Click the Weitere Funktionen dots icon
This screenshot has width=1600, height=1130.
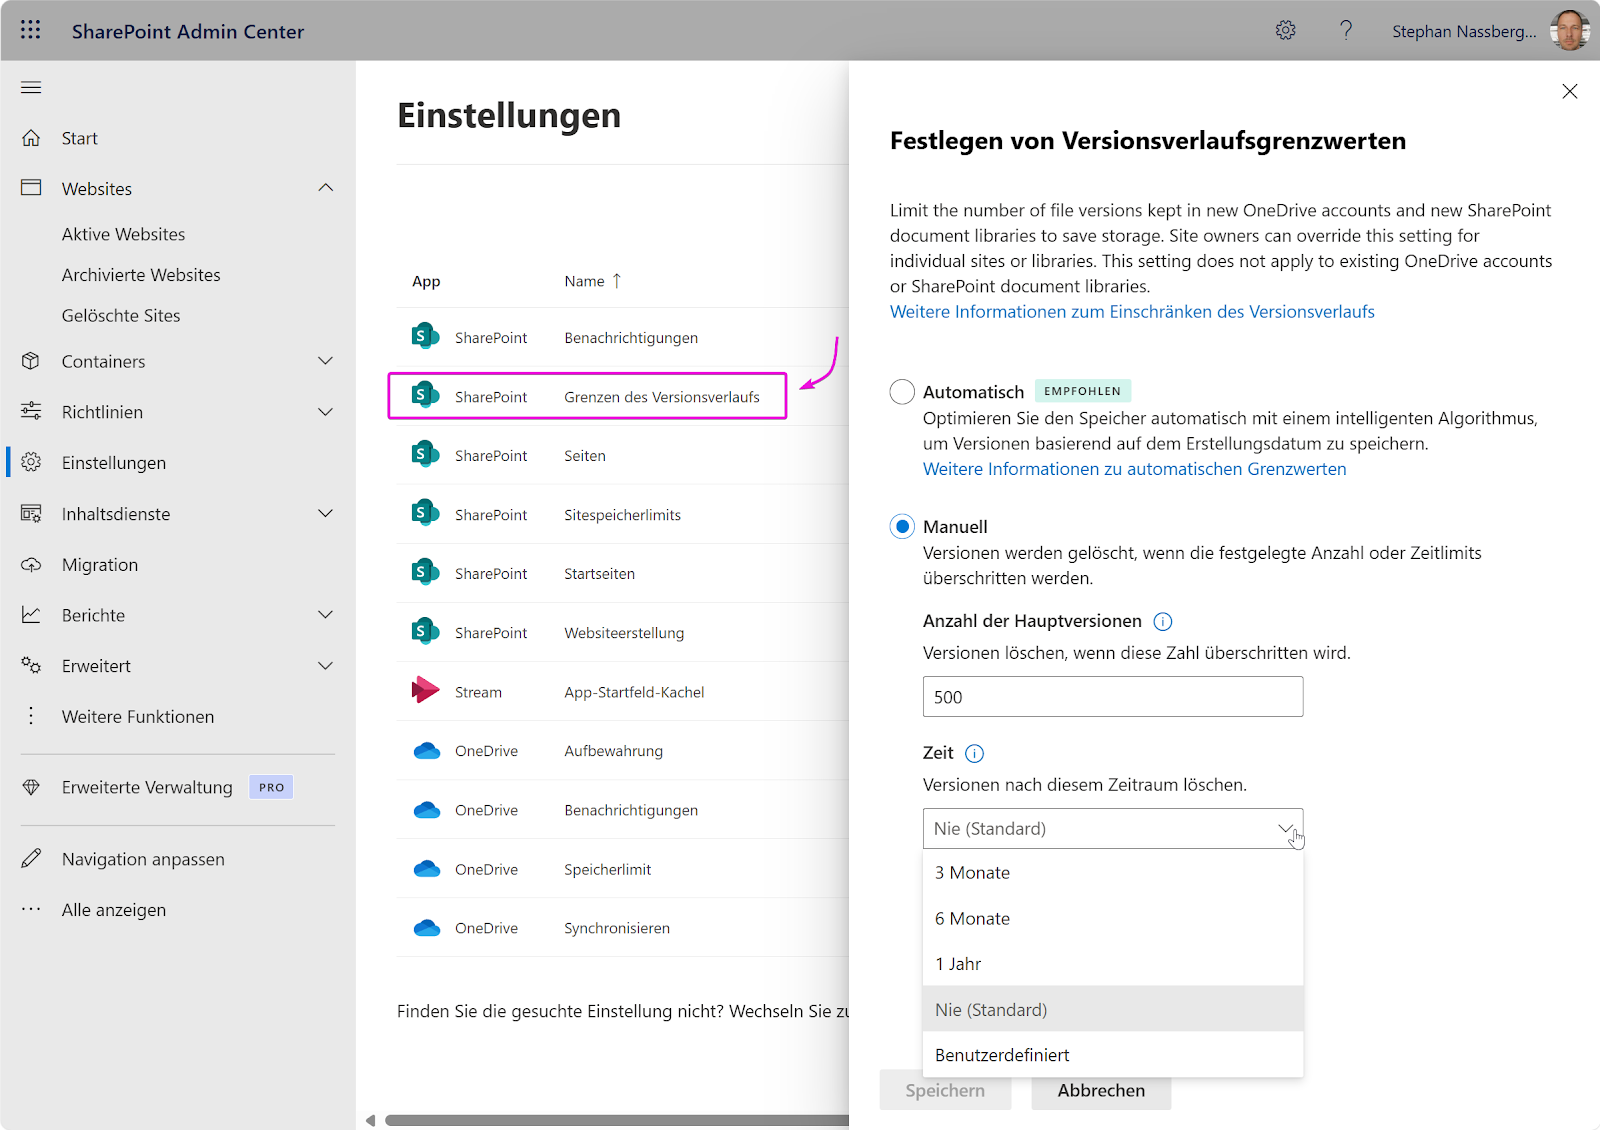31,716
